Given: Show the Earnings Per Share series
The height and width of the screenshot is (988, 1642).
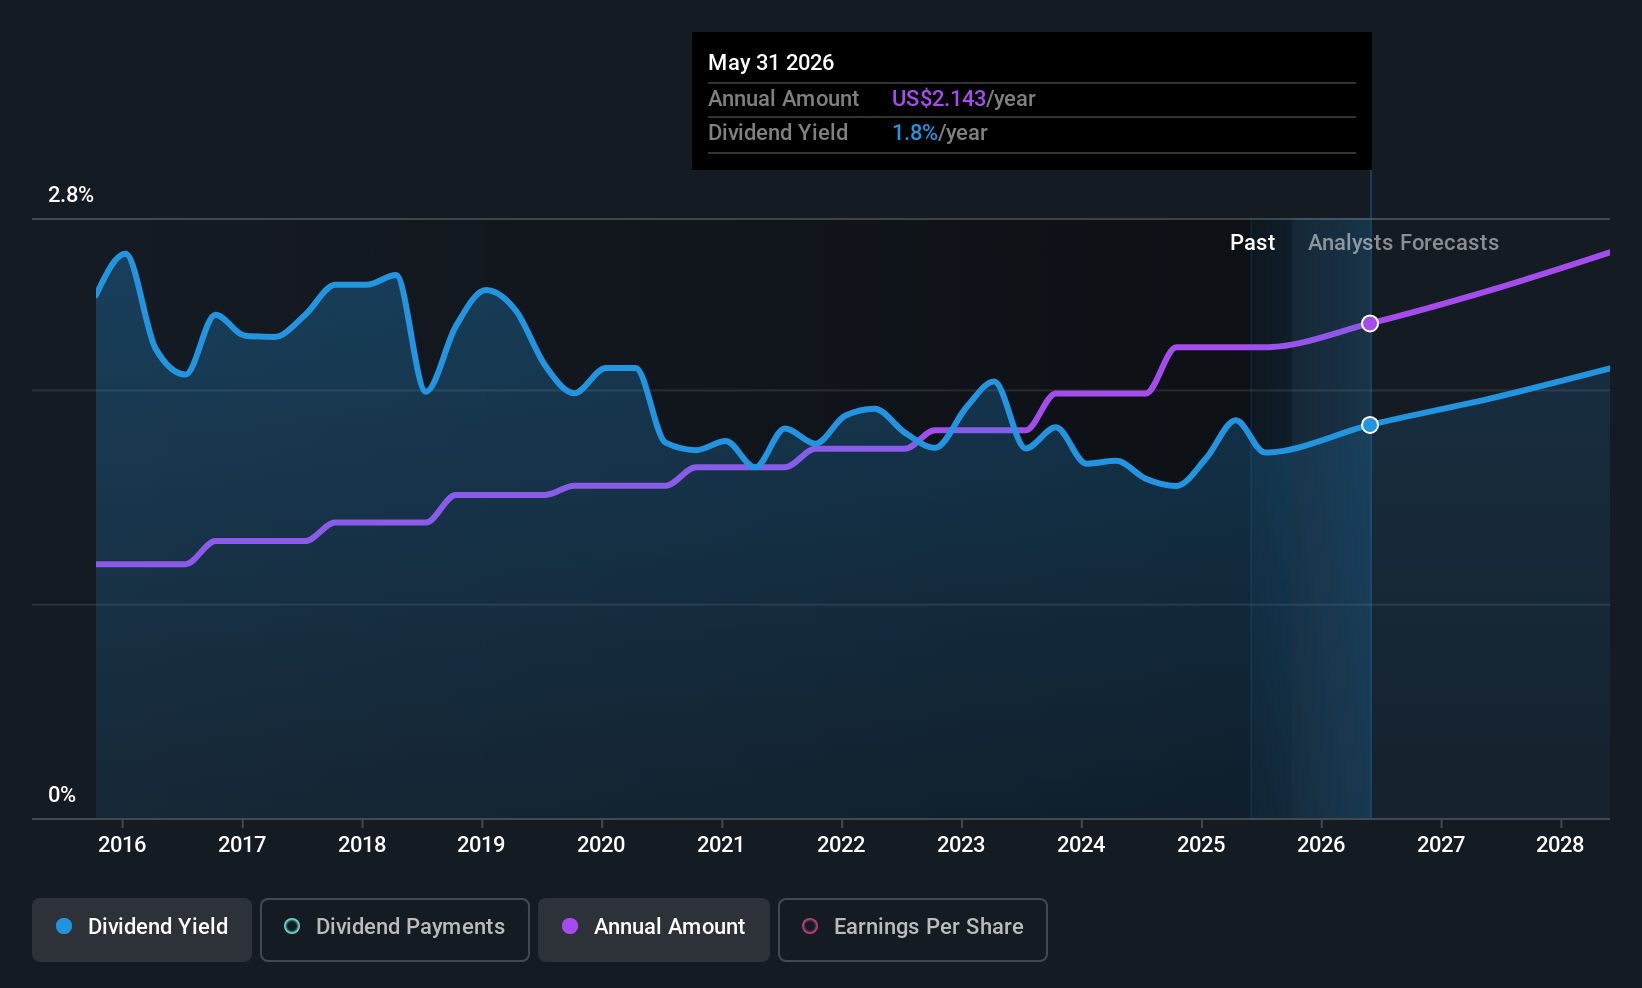Looking at the screenshot, I should [913, 929].
